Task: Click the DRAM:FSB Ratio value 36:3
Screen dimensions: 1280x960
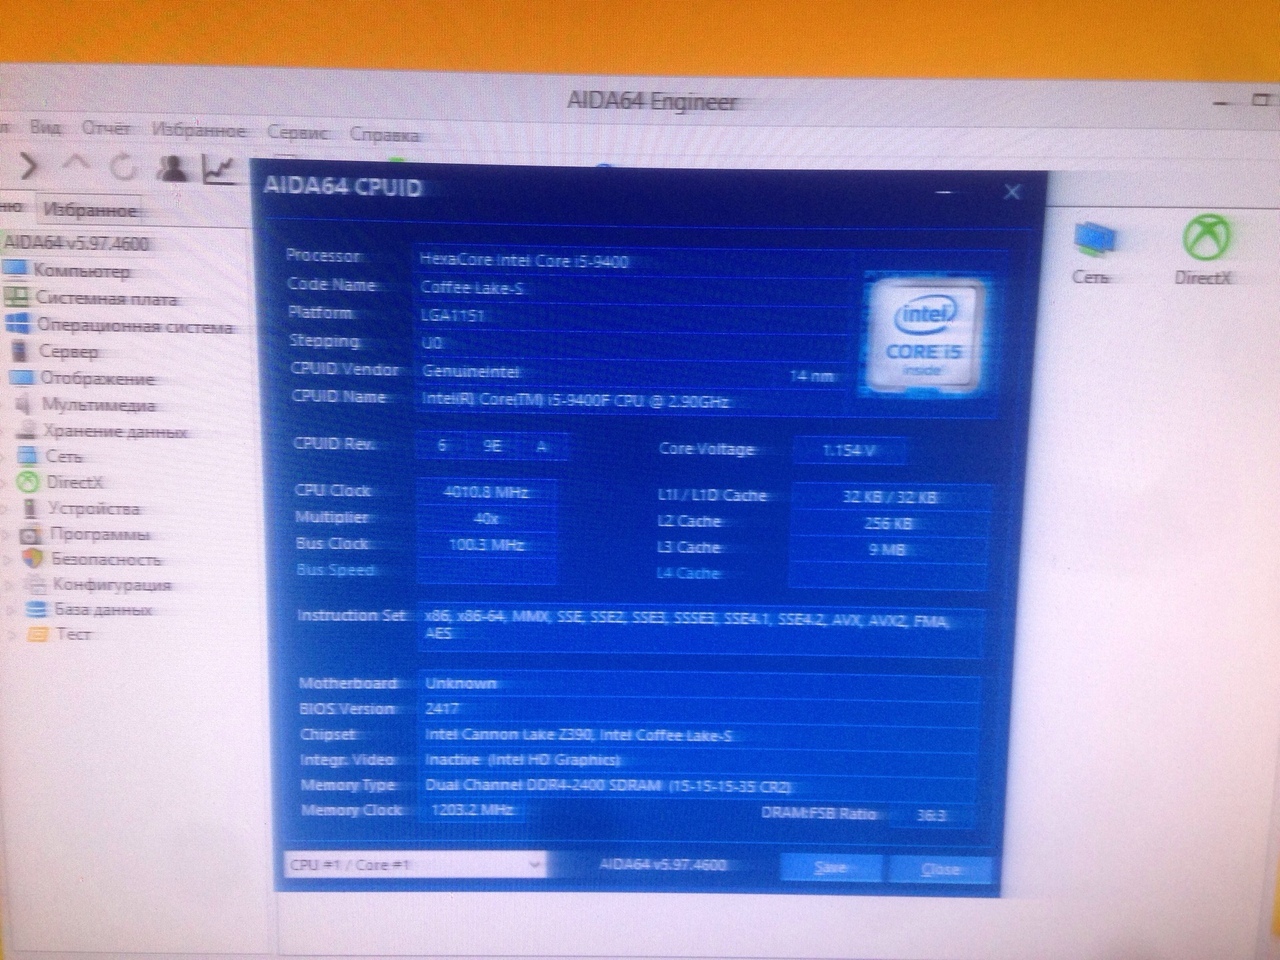Action: click(x=932, y=815)
